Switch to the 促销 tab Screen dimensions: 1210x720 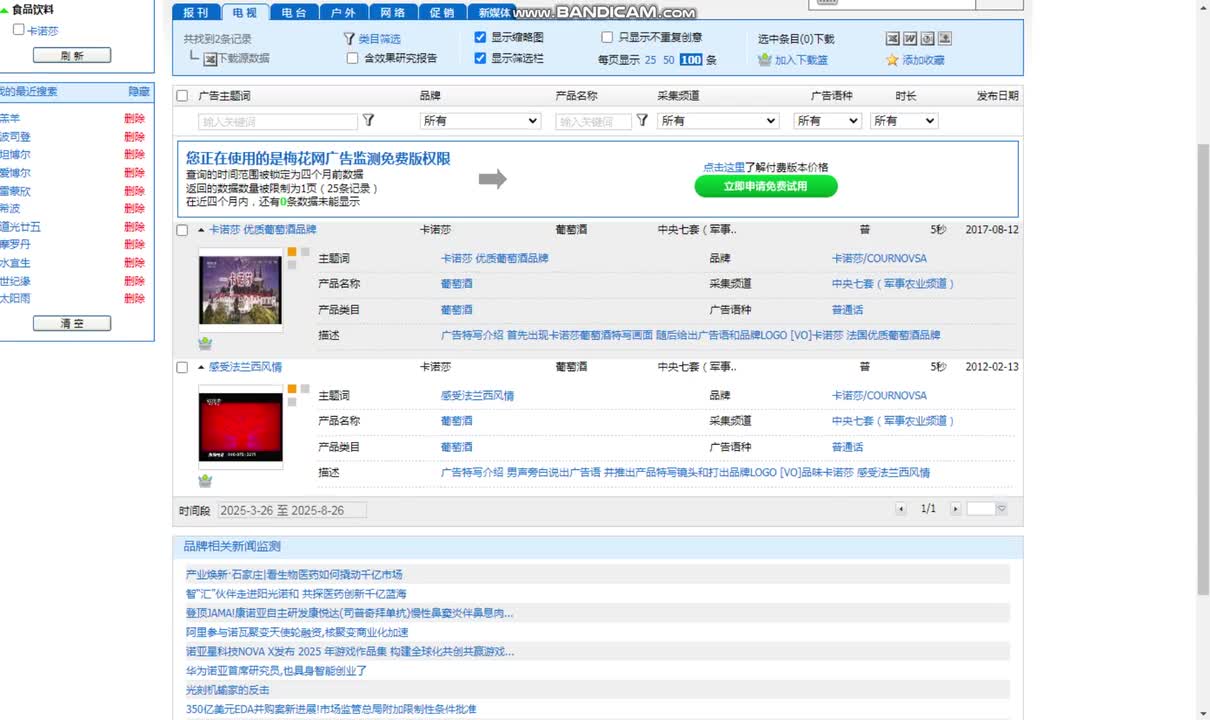tap(442, 13)
